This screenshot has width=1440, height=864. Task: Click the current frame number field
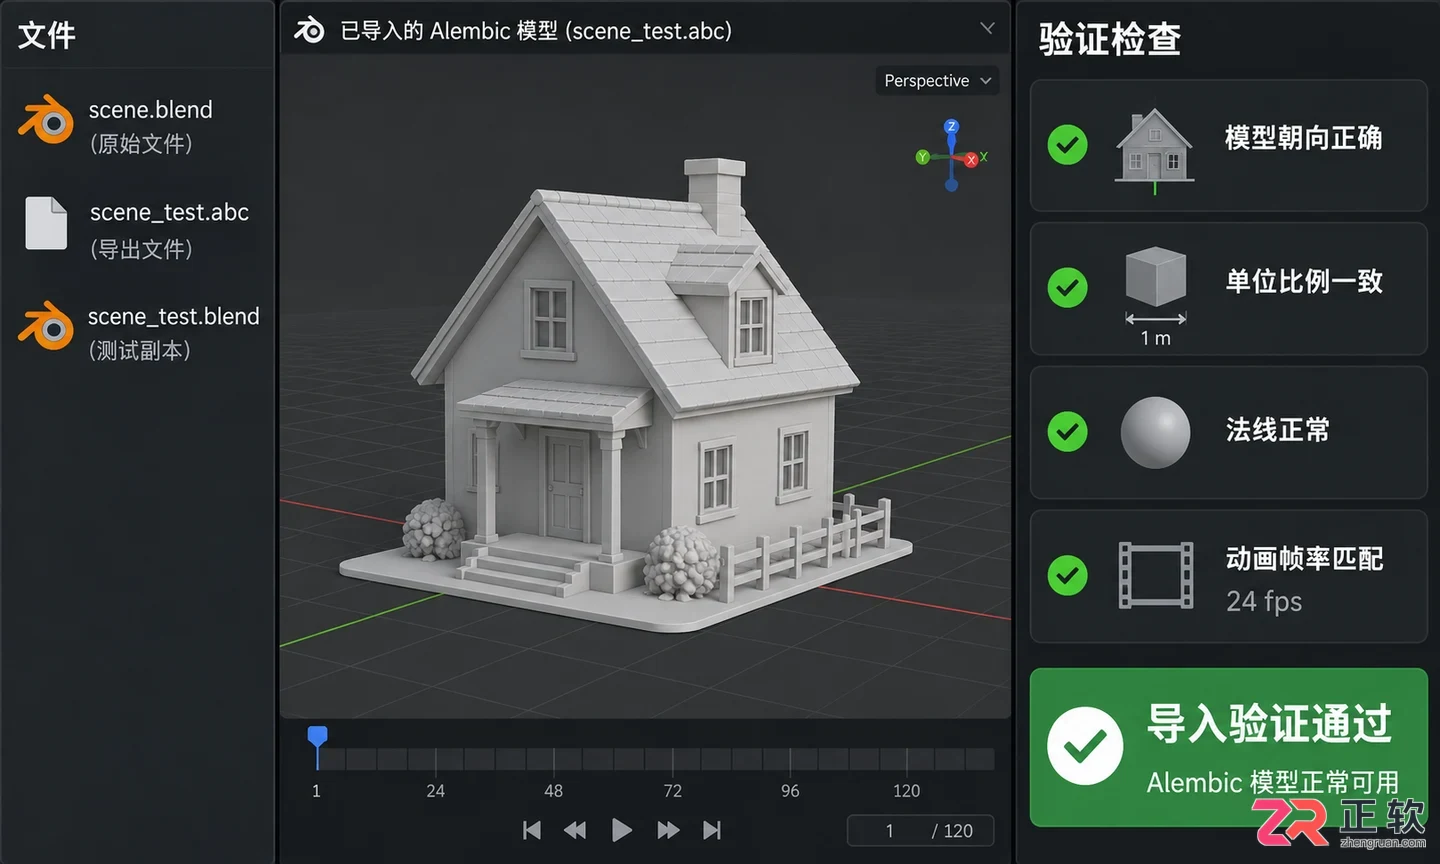click(x=890, y=831)
